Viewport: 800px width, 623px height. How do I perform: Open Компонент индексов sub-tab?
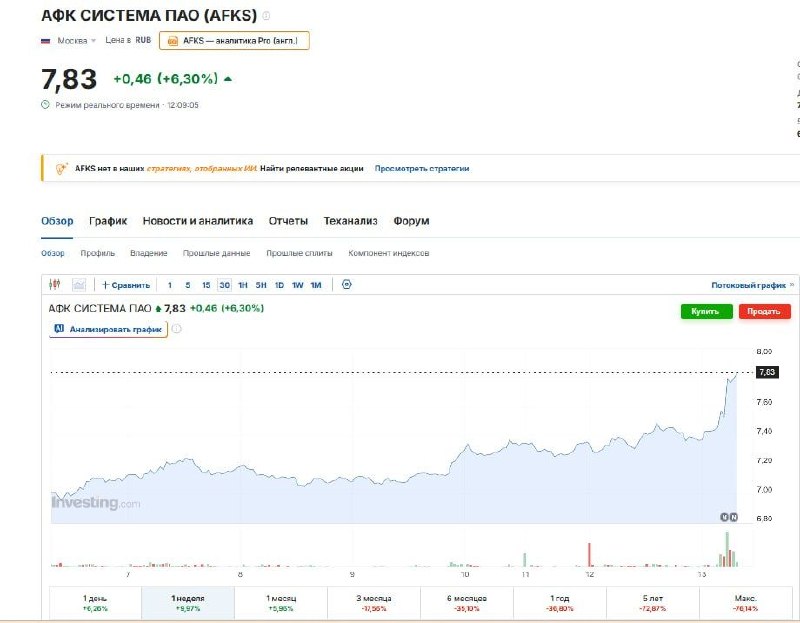(389, 253)
